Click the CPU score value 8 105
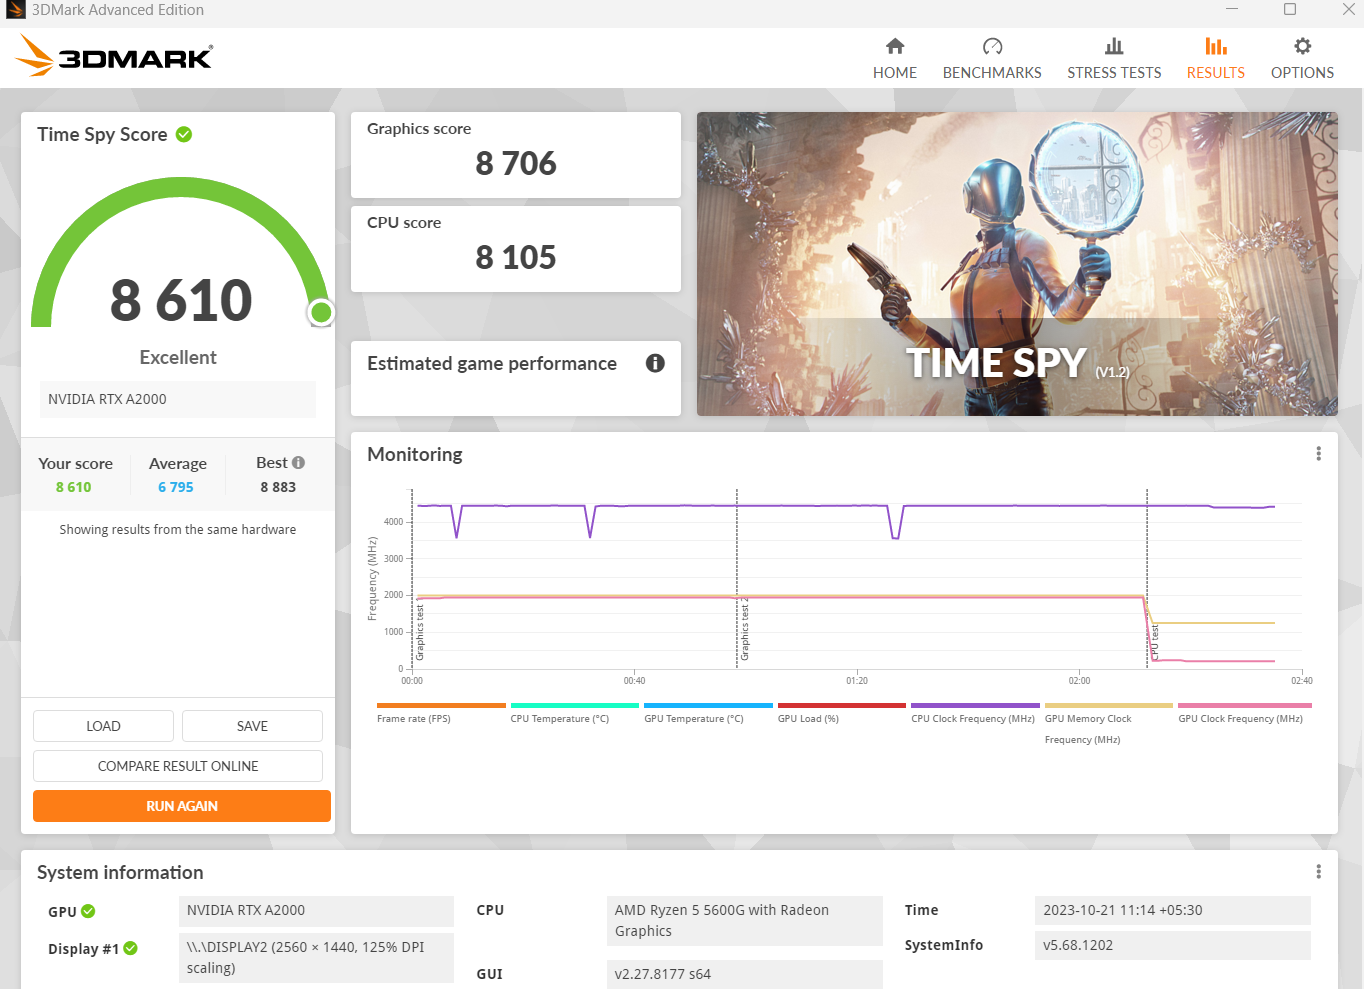This screenshot has height=989, width=1364. pos(516,257)
